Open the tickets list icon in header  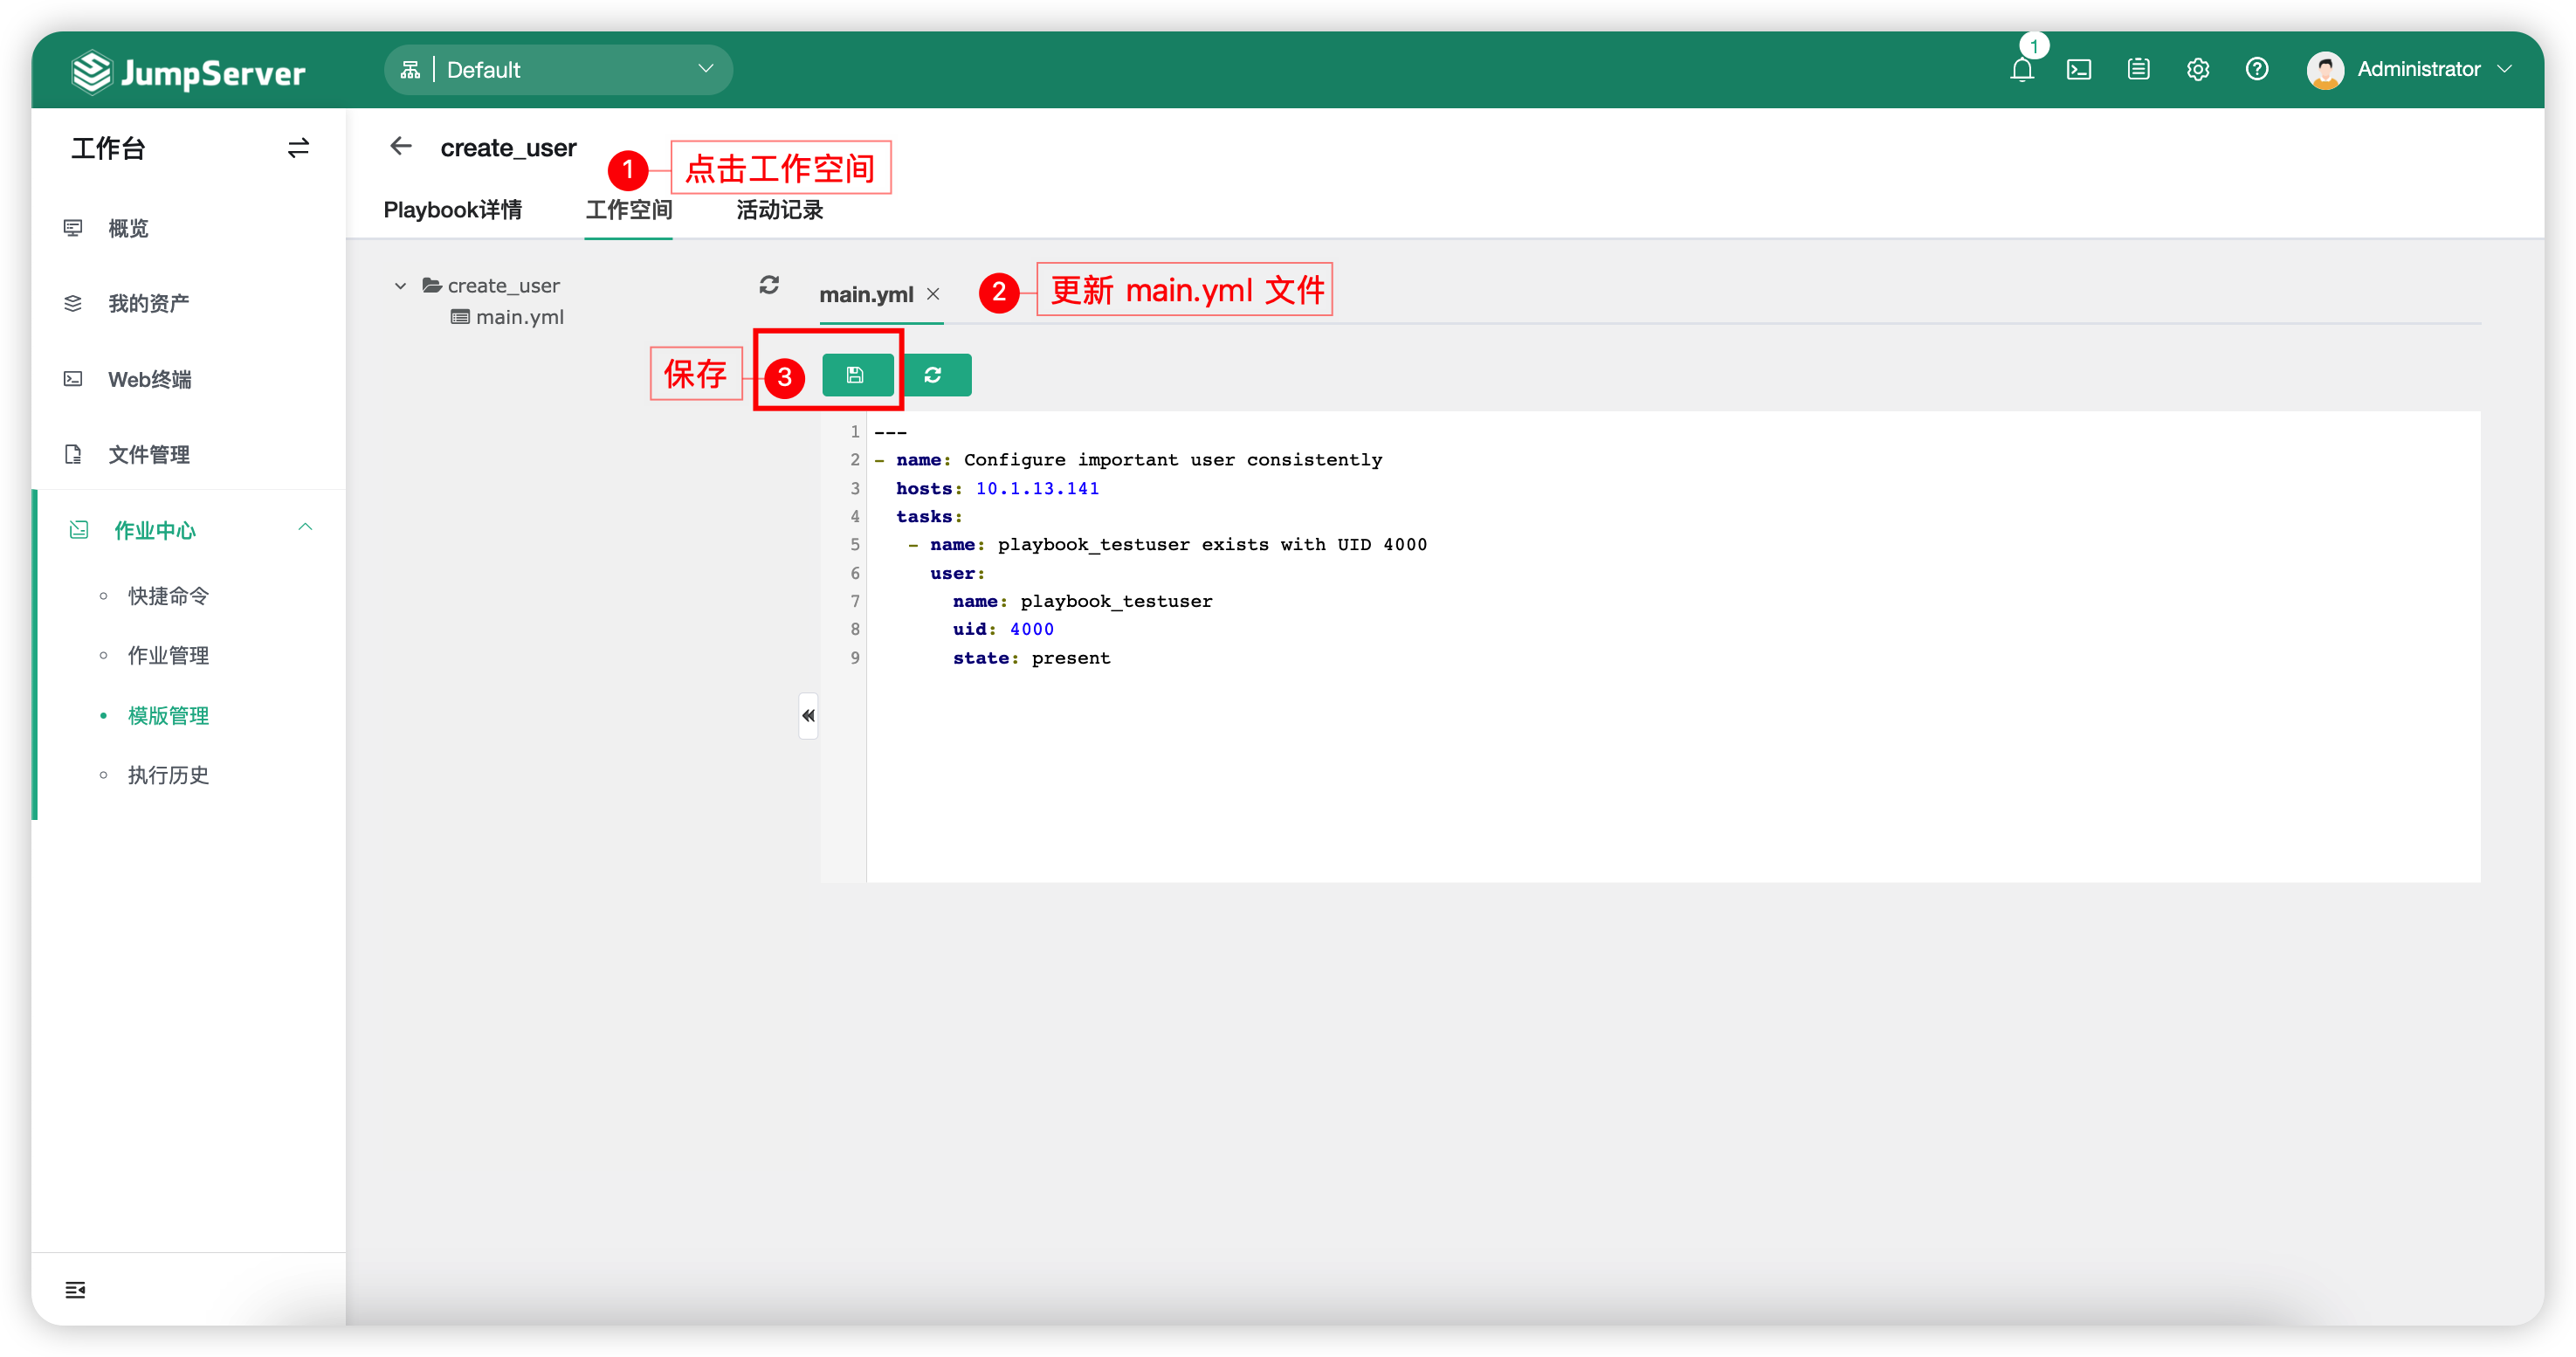tap(2138, 69)
